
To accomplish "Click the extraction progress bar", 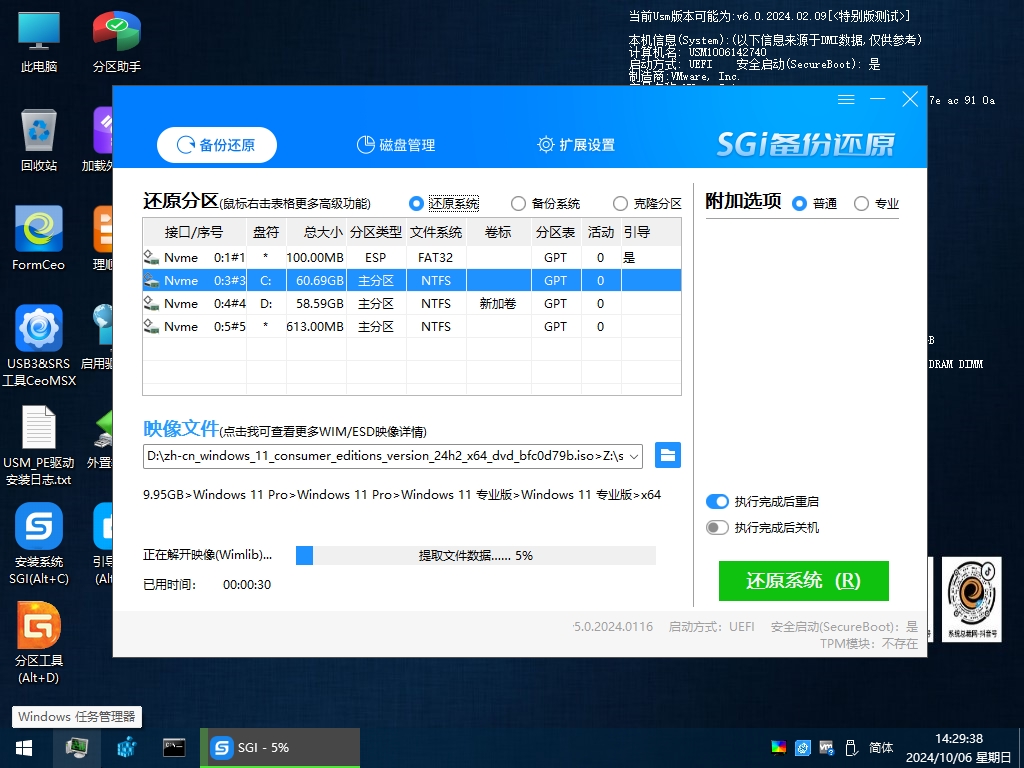I will coord(475,555).
